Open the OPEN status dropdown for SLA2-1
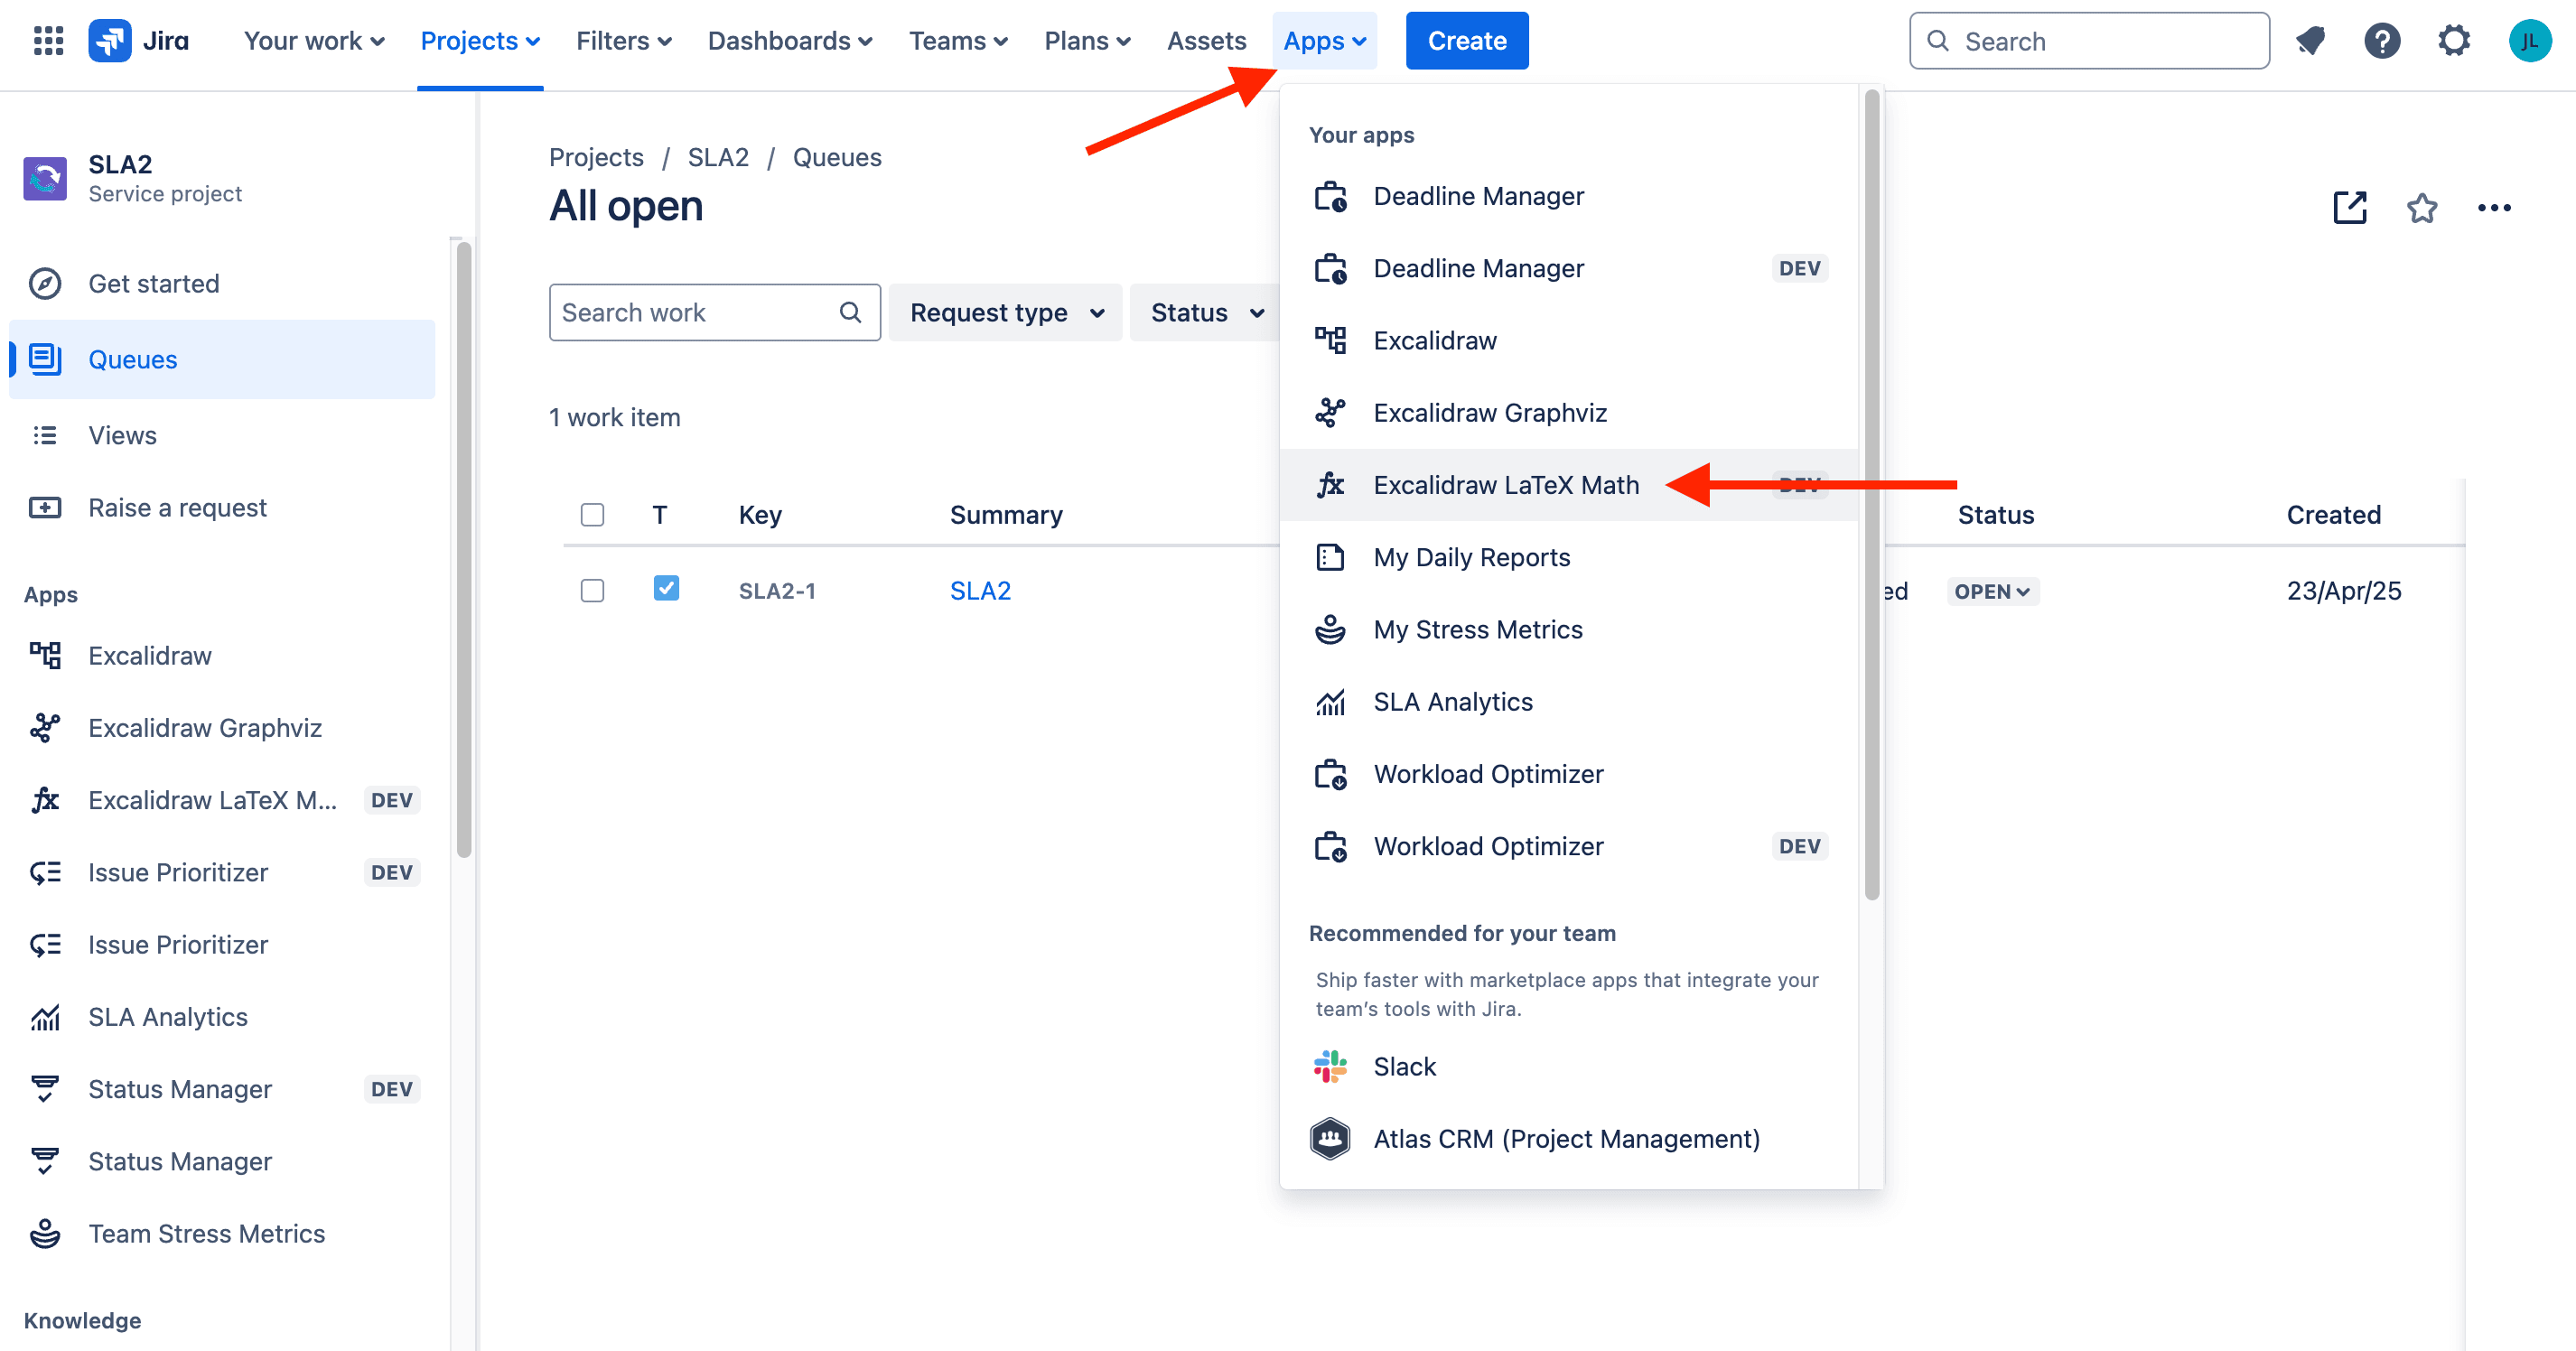2576x1351 pixels. tap(1992, 591)
